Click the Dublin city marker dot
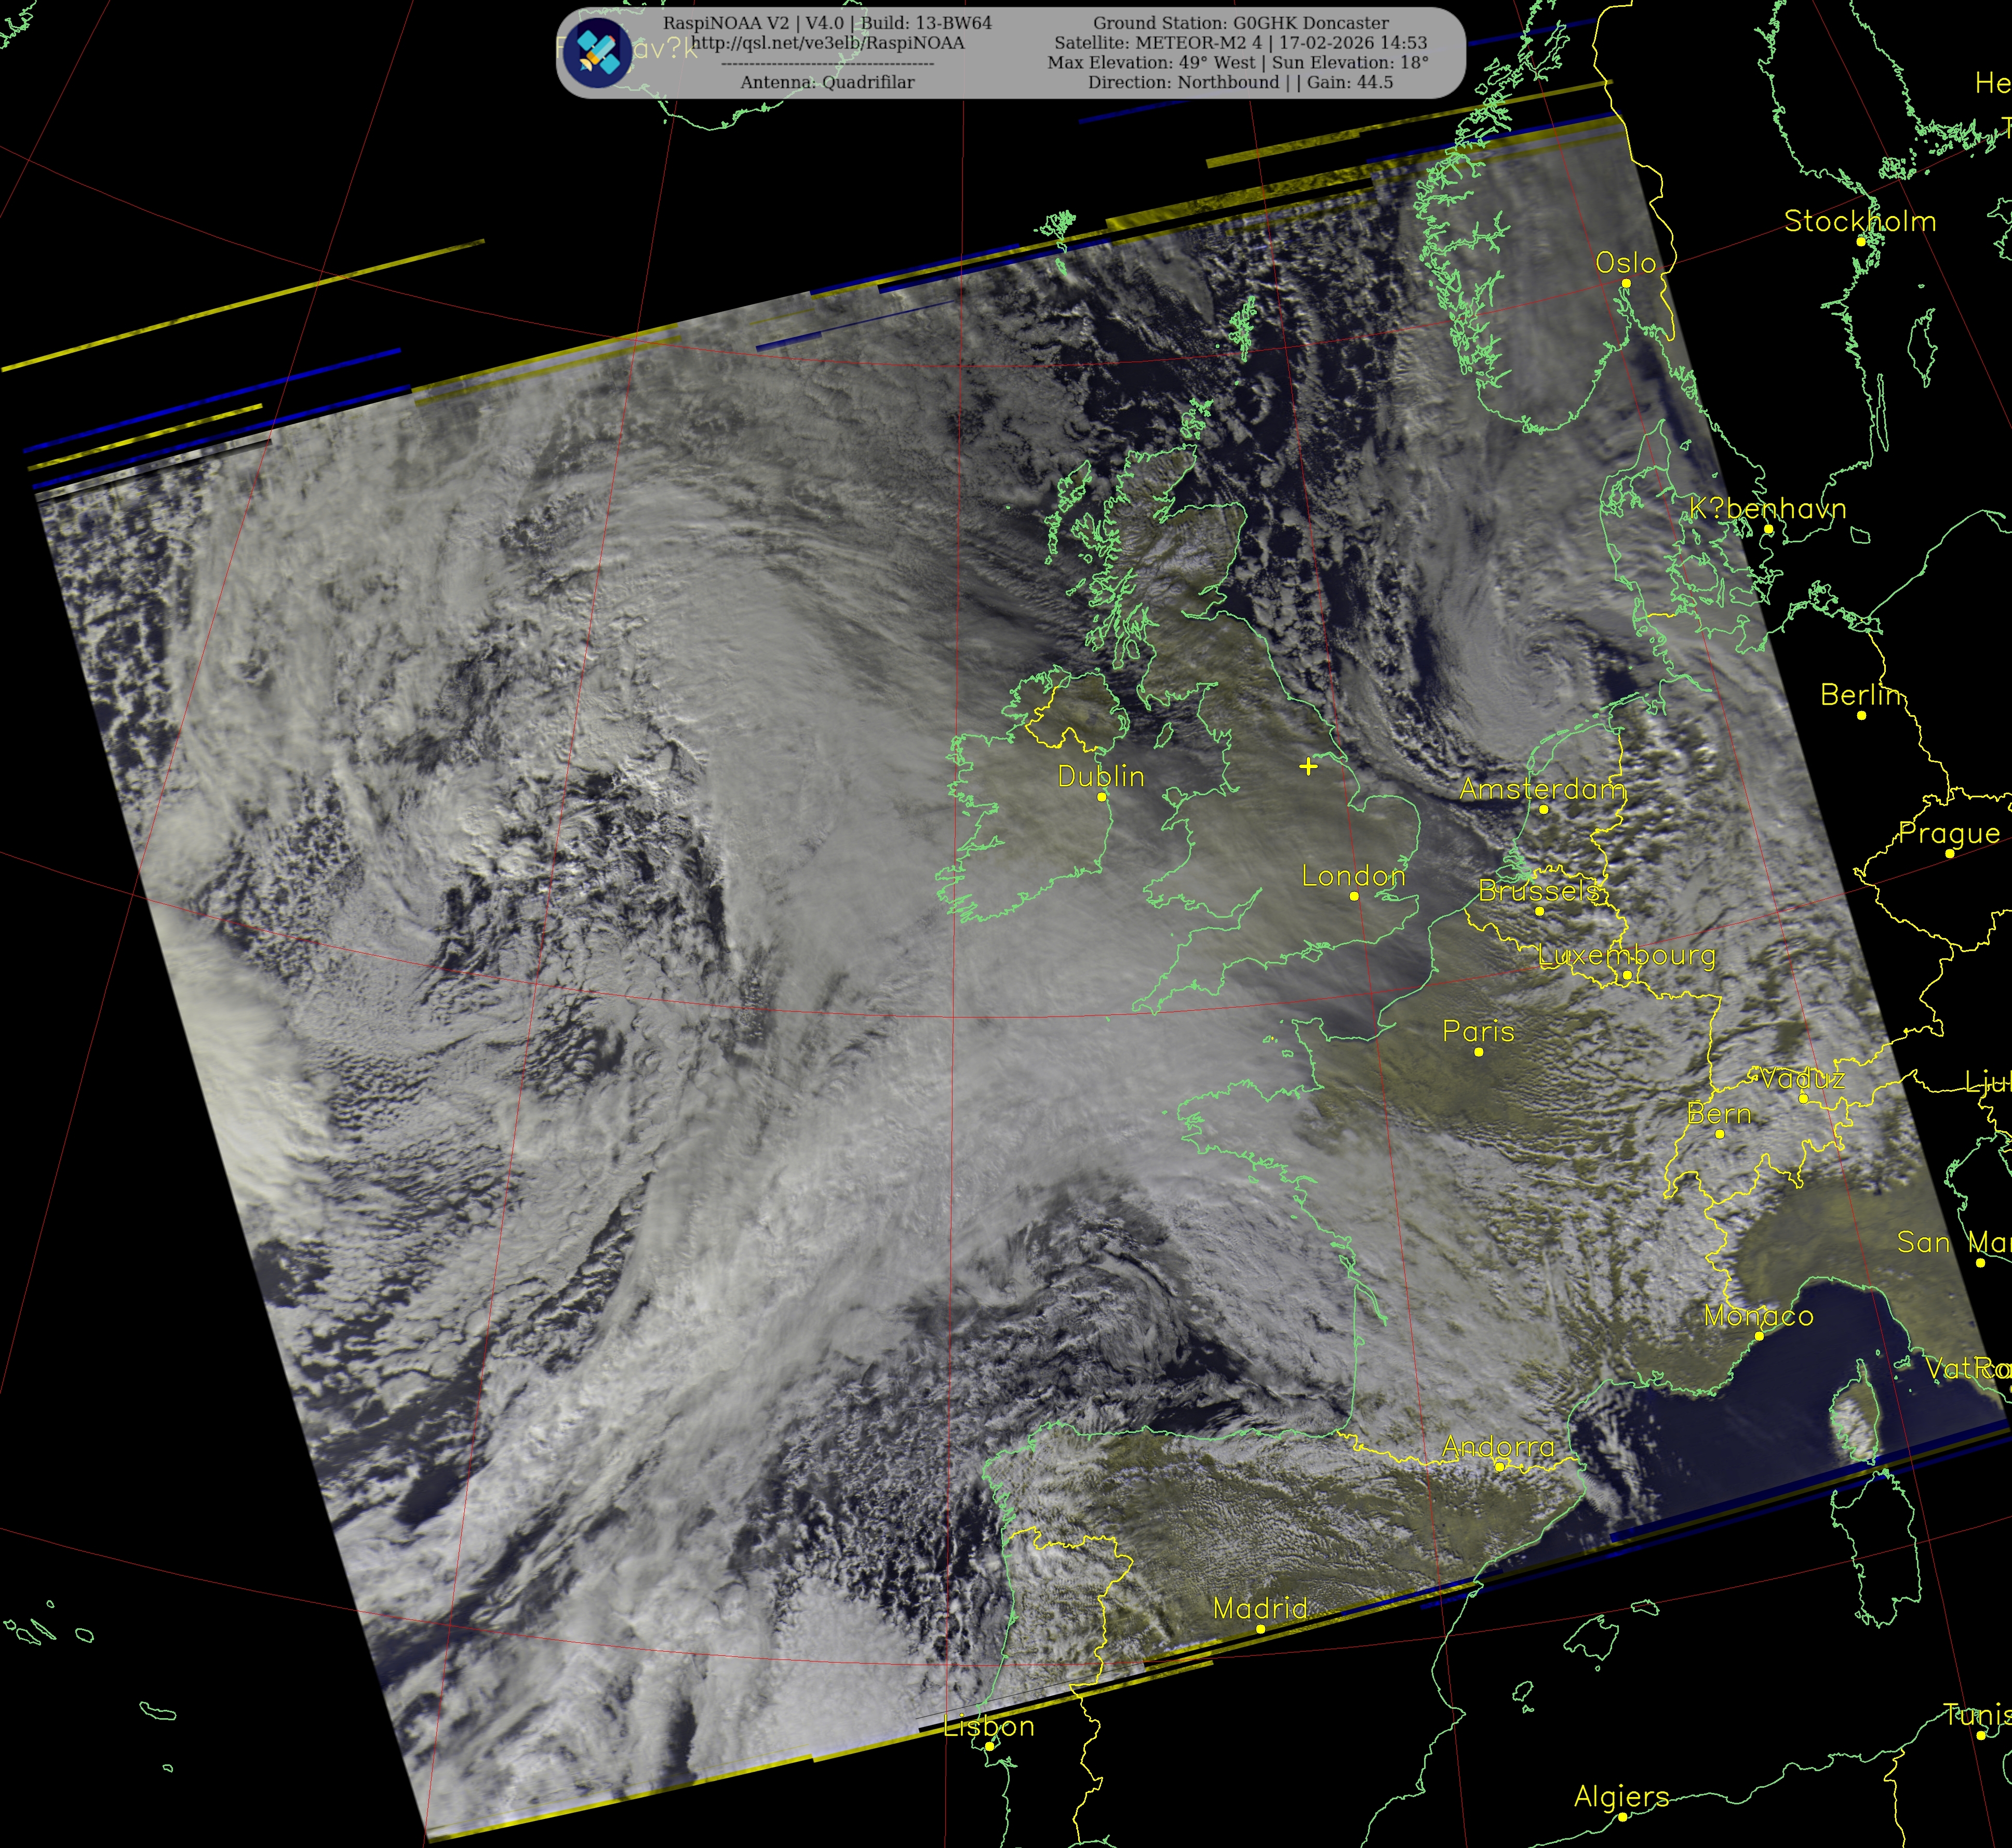Image resolution: width=2012 pixels, height=1848 pixels. point(1102,797)
